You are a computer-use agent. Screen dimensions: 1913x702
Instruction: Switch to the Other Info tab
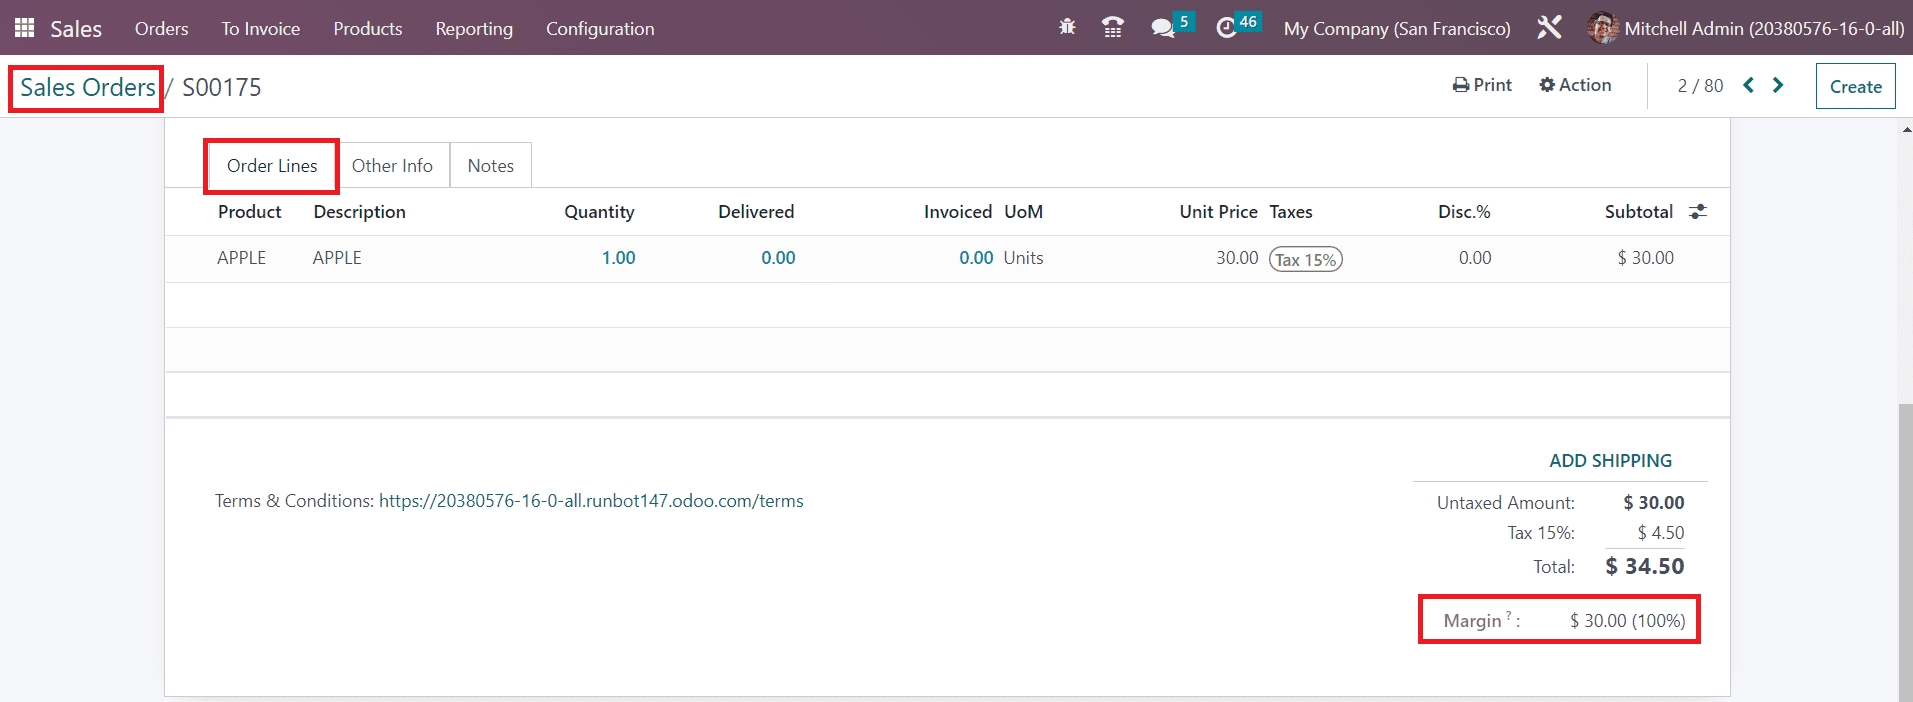pyautogui.click(x=392, y=166)
